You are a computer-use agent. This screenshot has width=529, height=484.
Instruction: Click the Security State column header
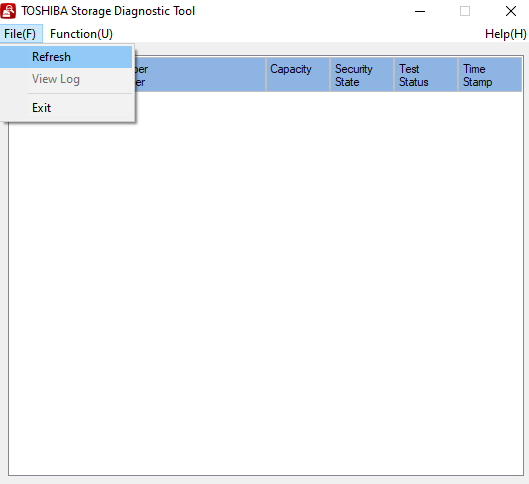pos(362,75)
